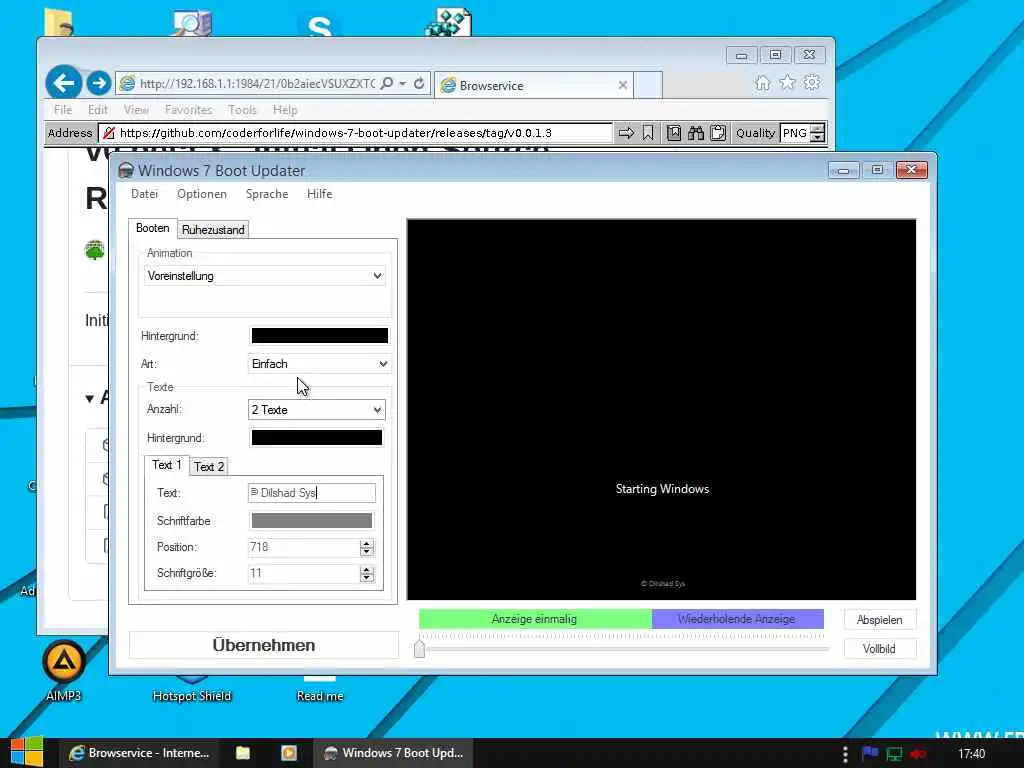Open the File menu in Internet Explorer
Viewport: 1024px width, 768px height.
[x=63, y=110]
